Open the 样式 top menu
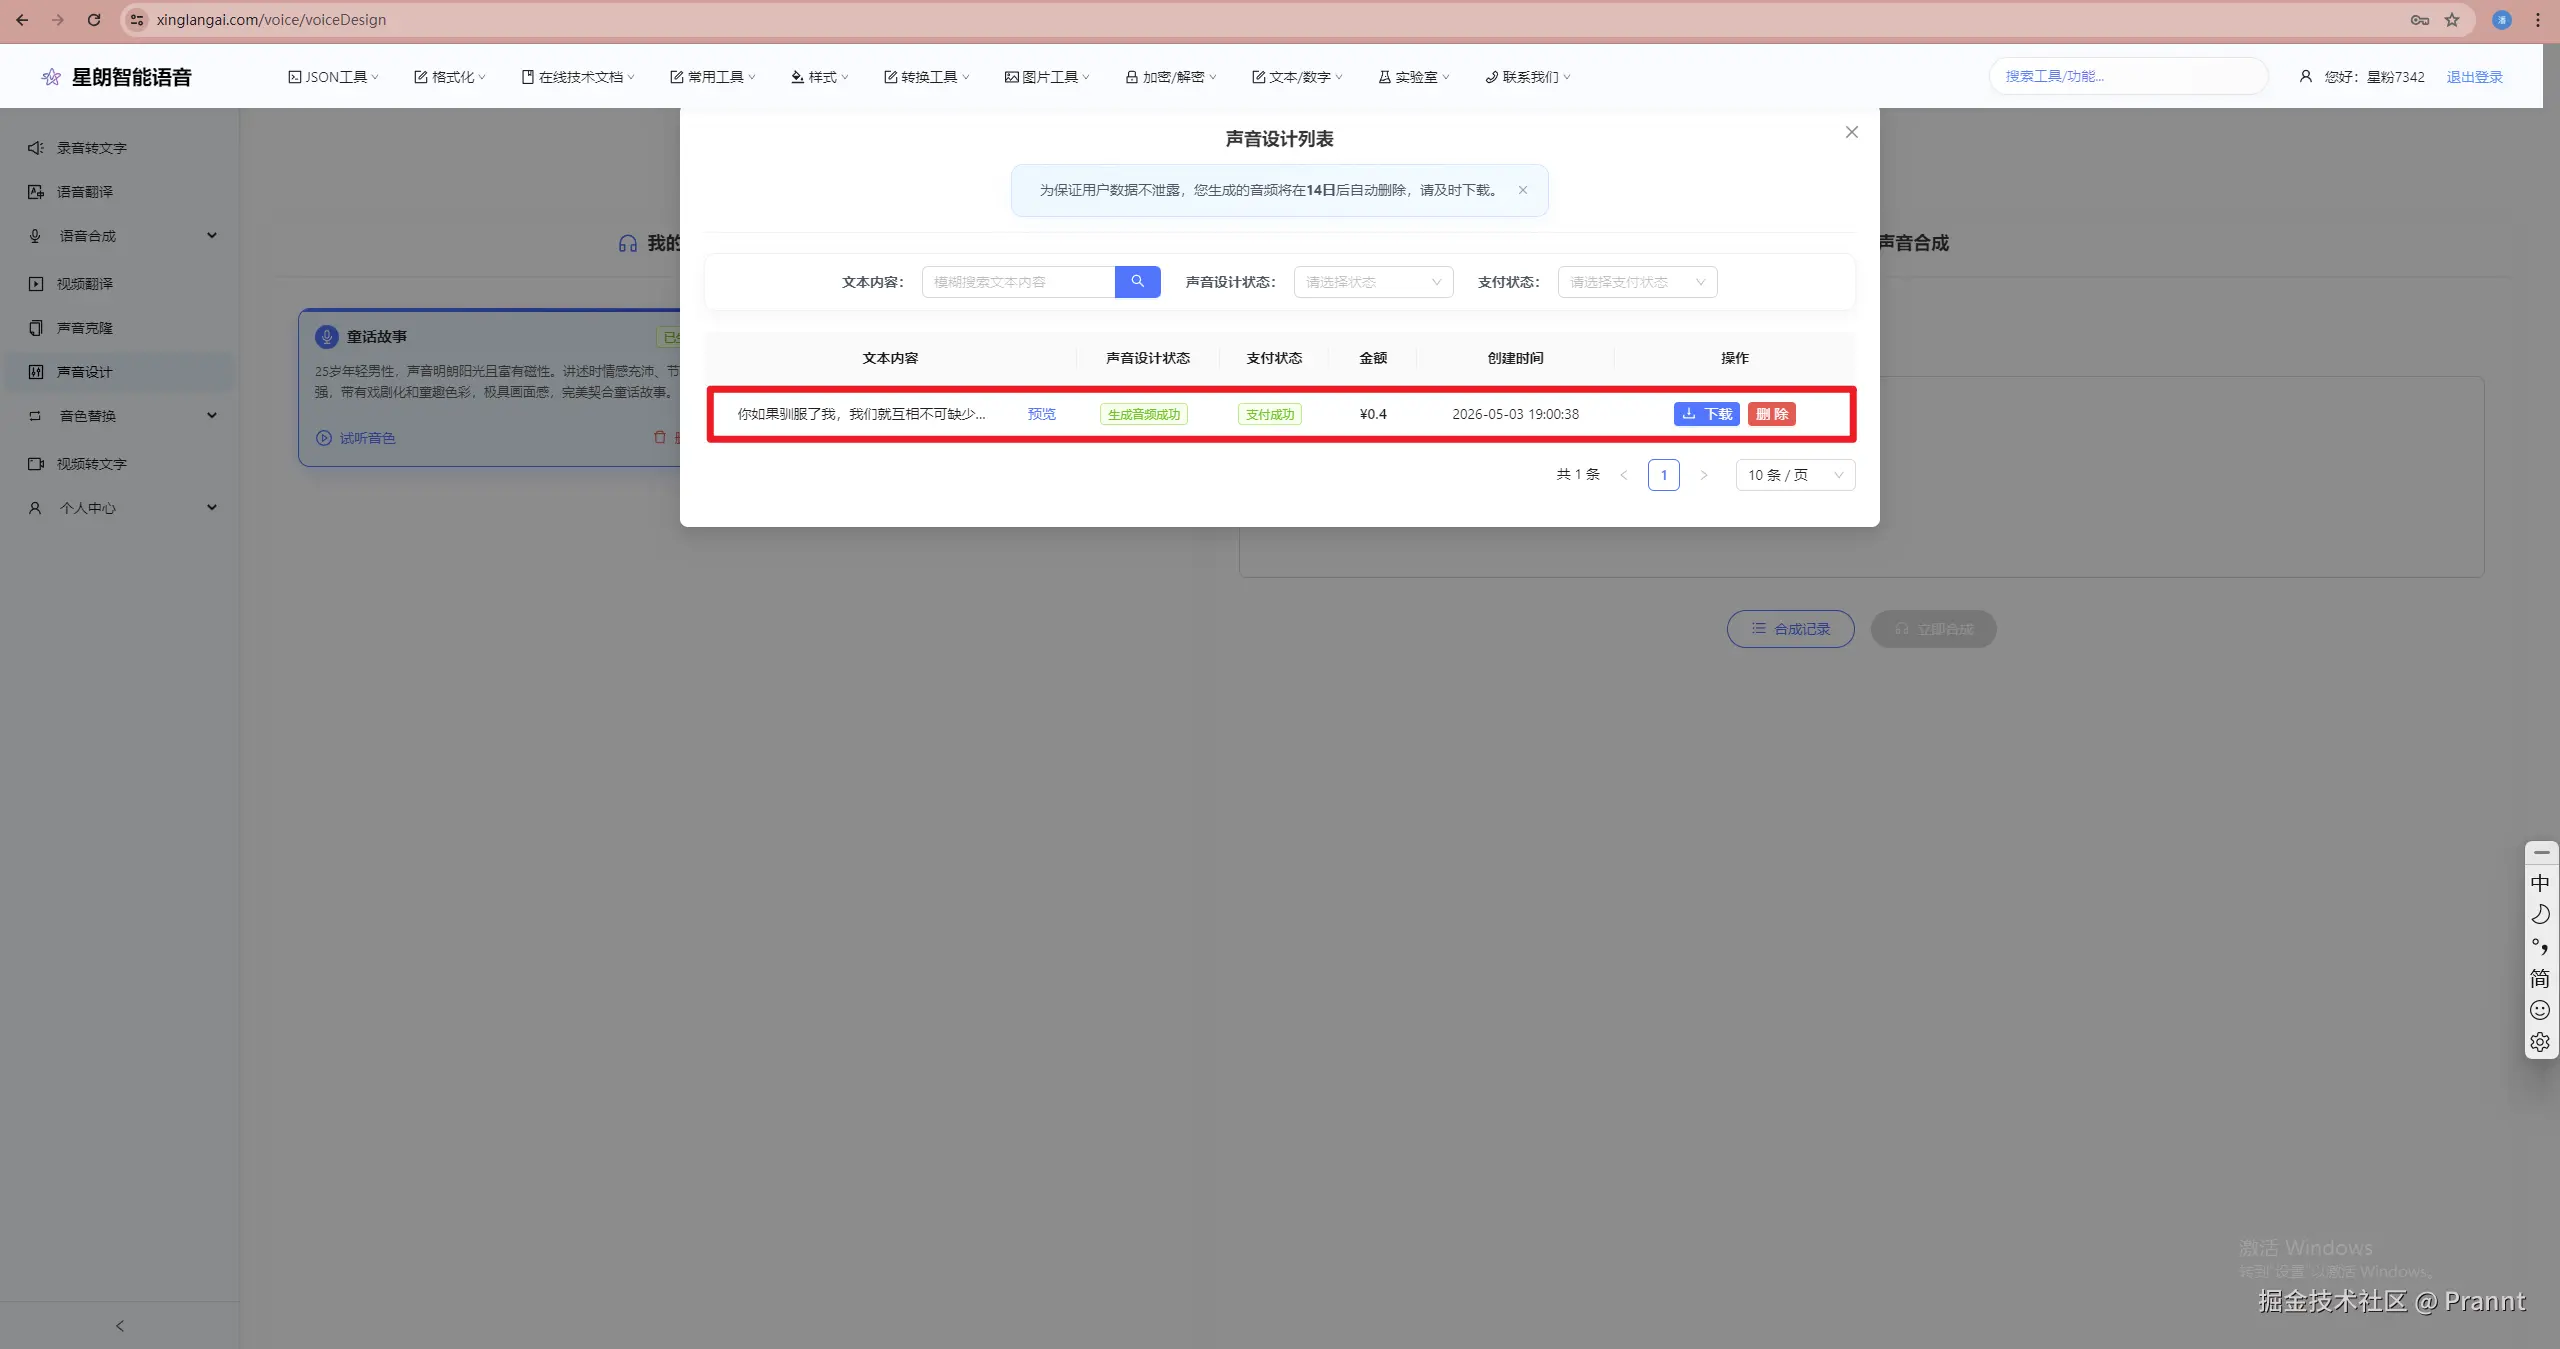Image resolution: width=2560 pixels, height=1349 pixels. pos(820,77)
